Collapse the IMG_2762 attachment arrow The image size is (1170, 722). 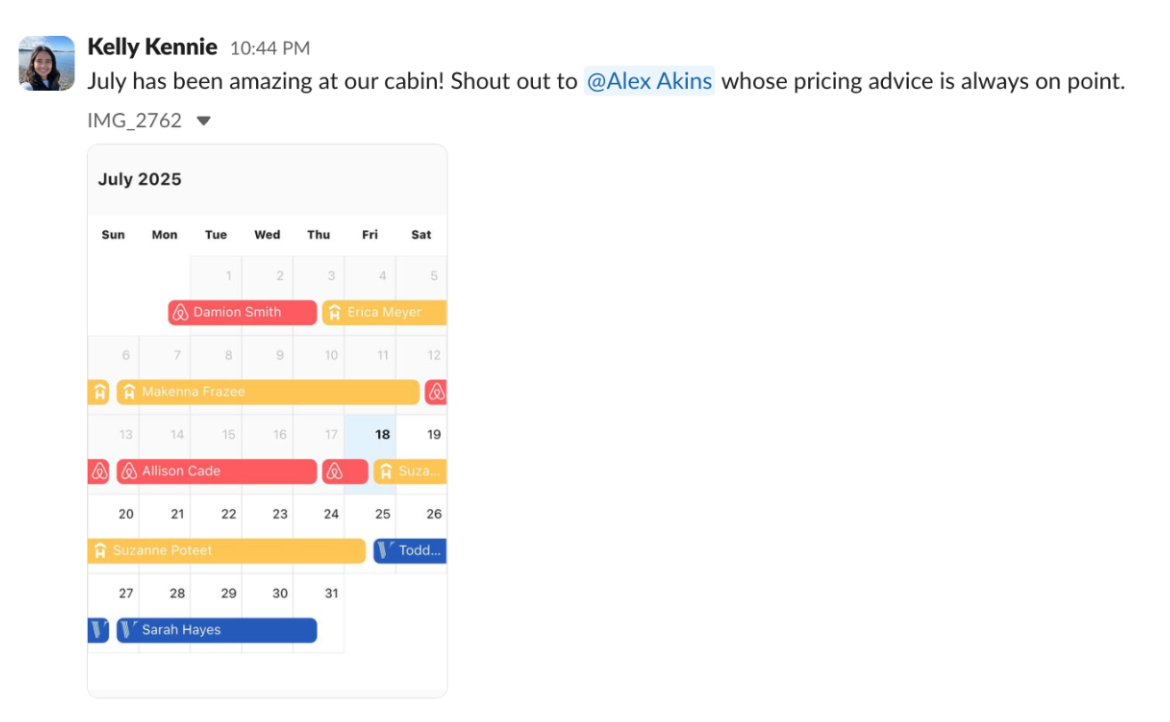click(x=204, y=121)
